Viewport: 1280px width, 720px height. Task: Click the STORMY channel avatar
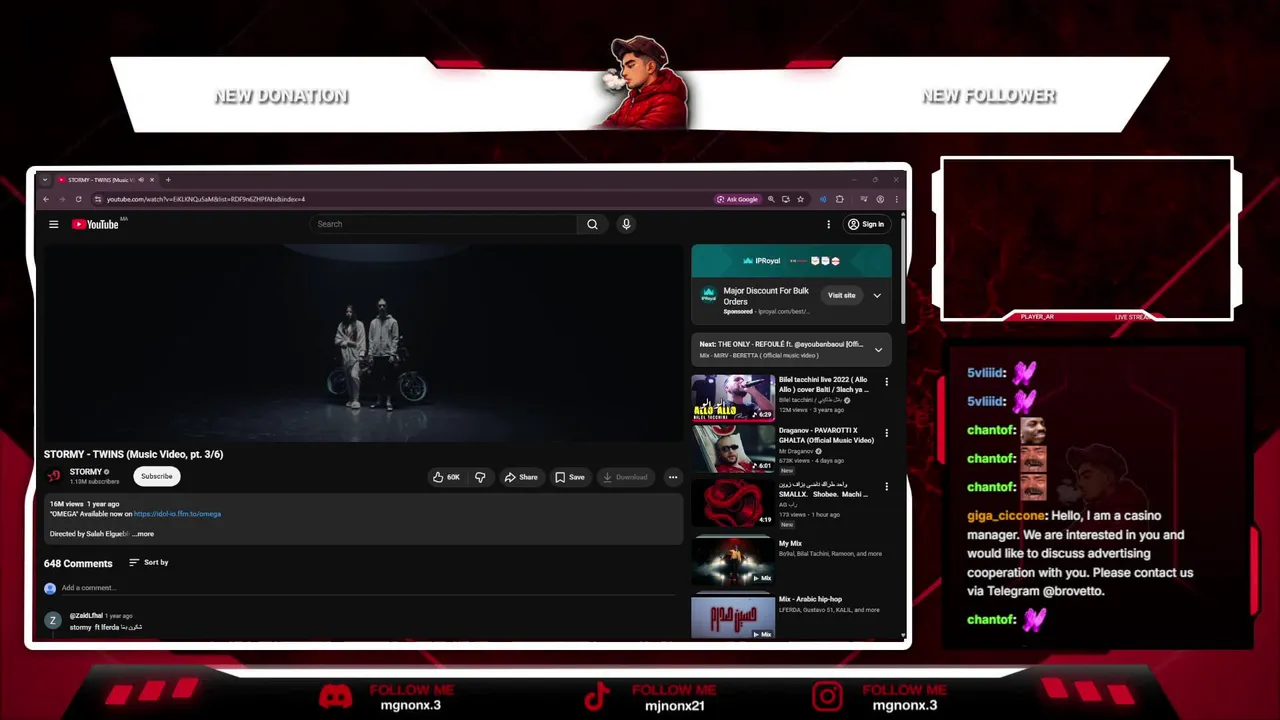54,476
